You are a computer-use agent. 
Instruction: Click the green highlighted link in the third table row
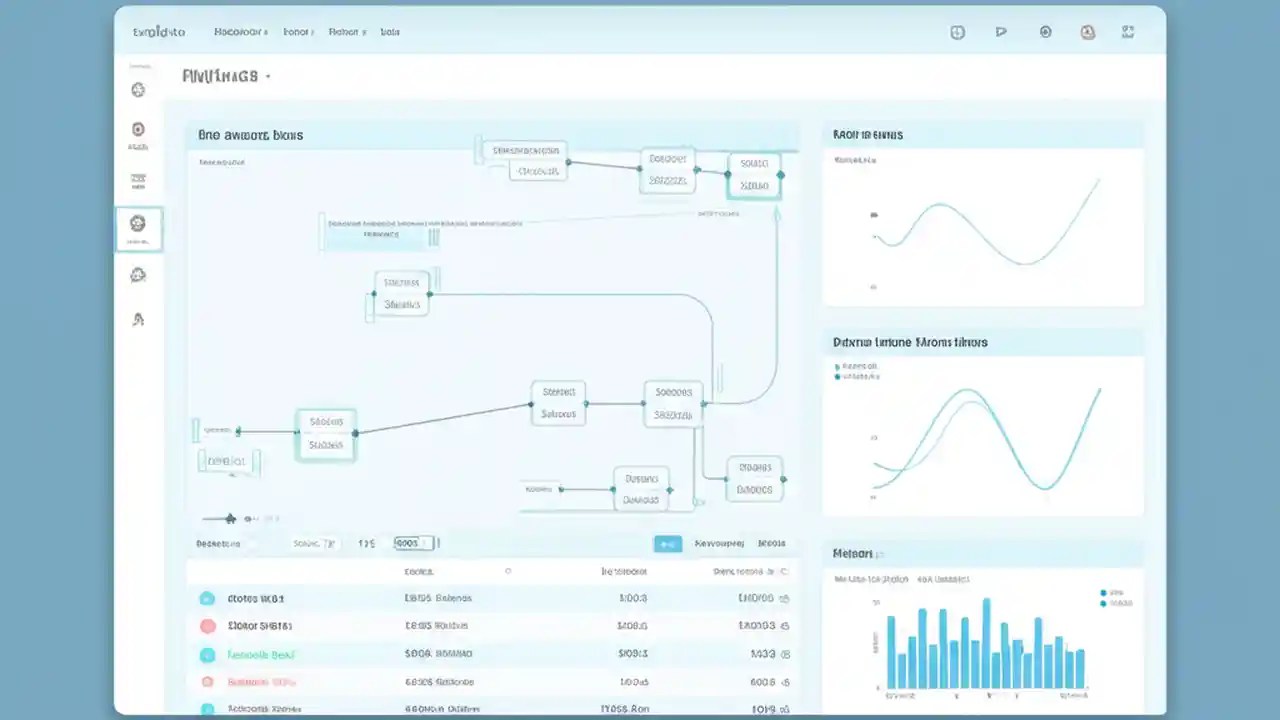coord(260,653)
